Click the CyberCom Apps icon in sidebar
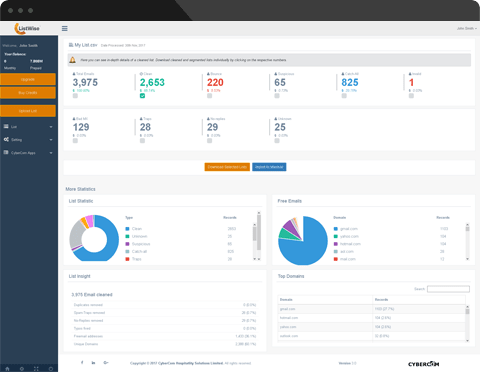480x372 pixels. point(6,152)
